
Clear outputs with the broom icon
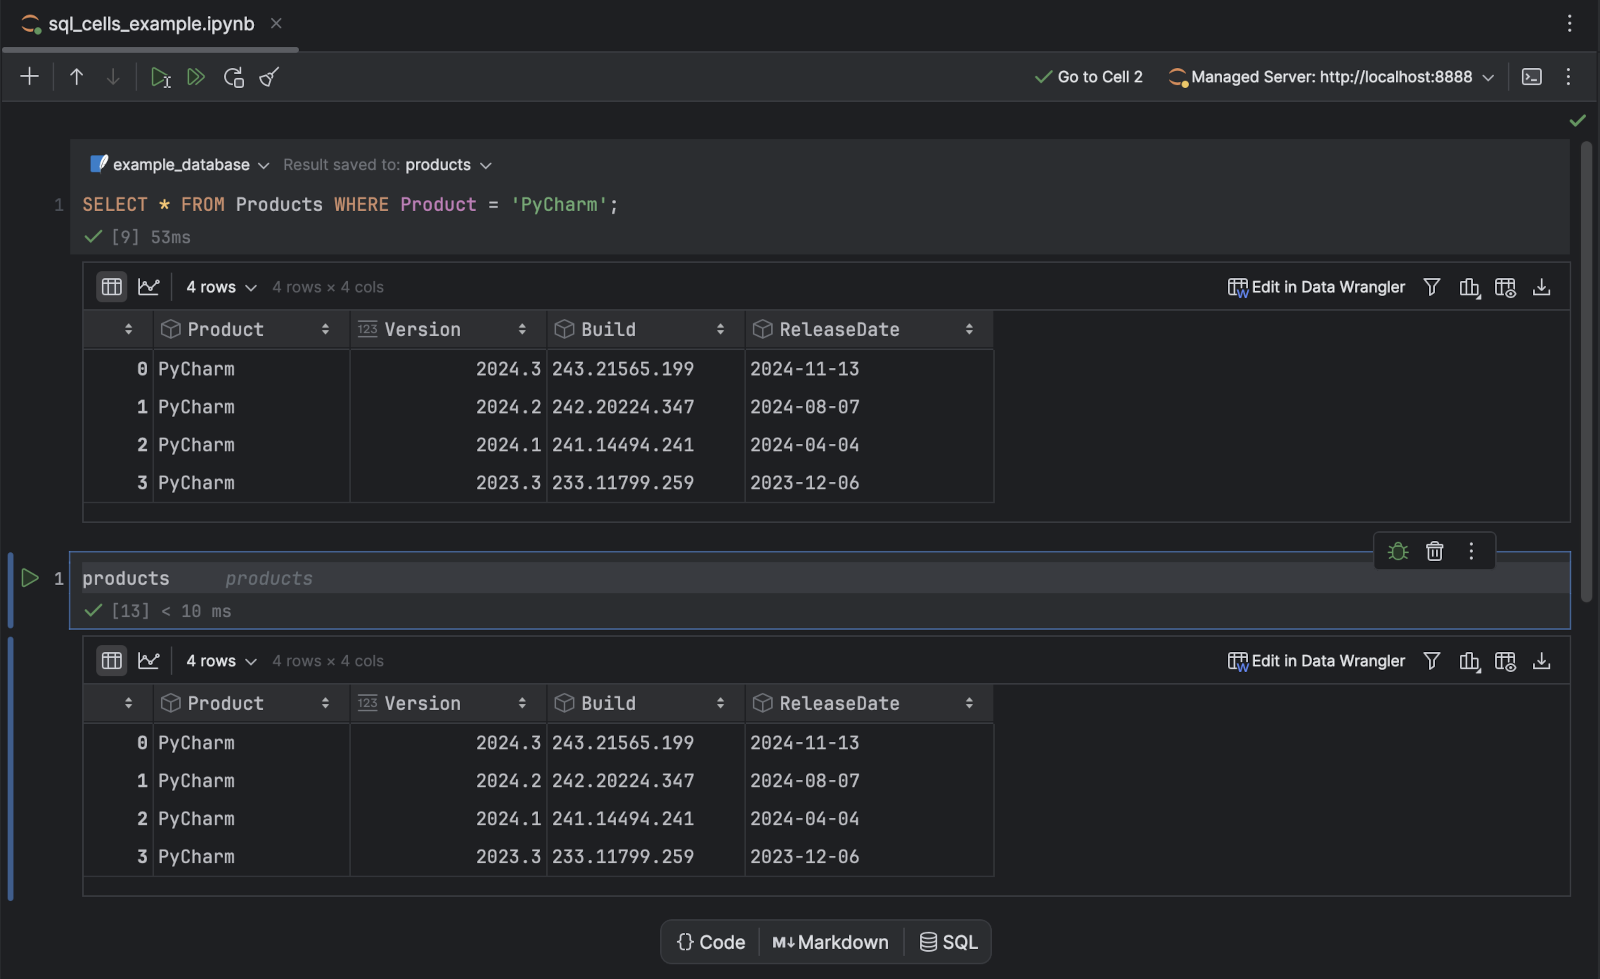(269, 77)
